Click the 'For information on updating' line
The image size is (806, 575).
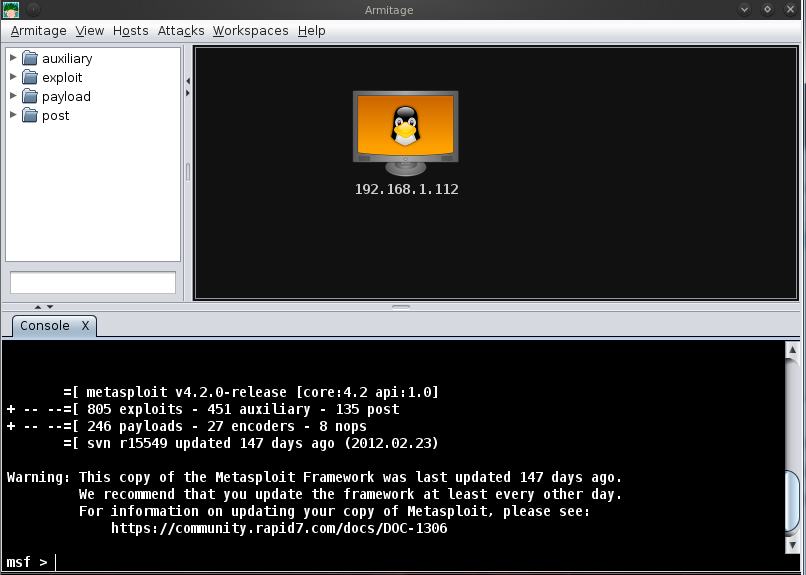pyautogui.click(x=335, y=511)
